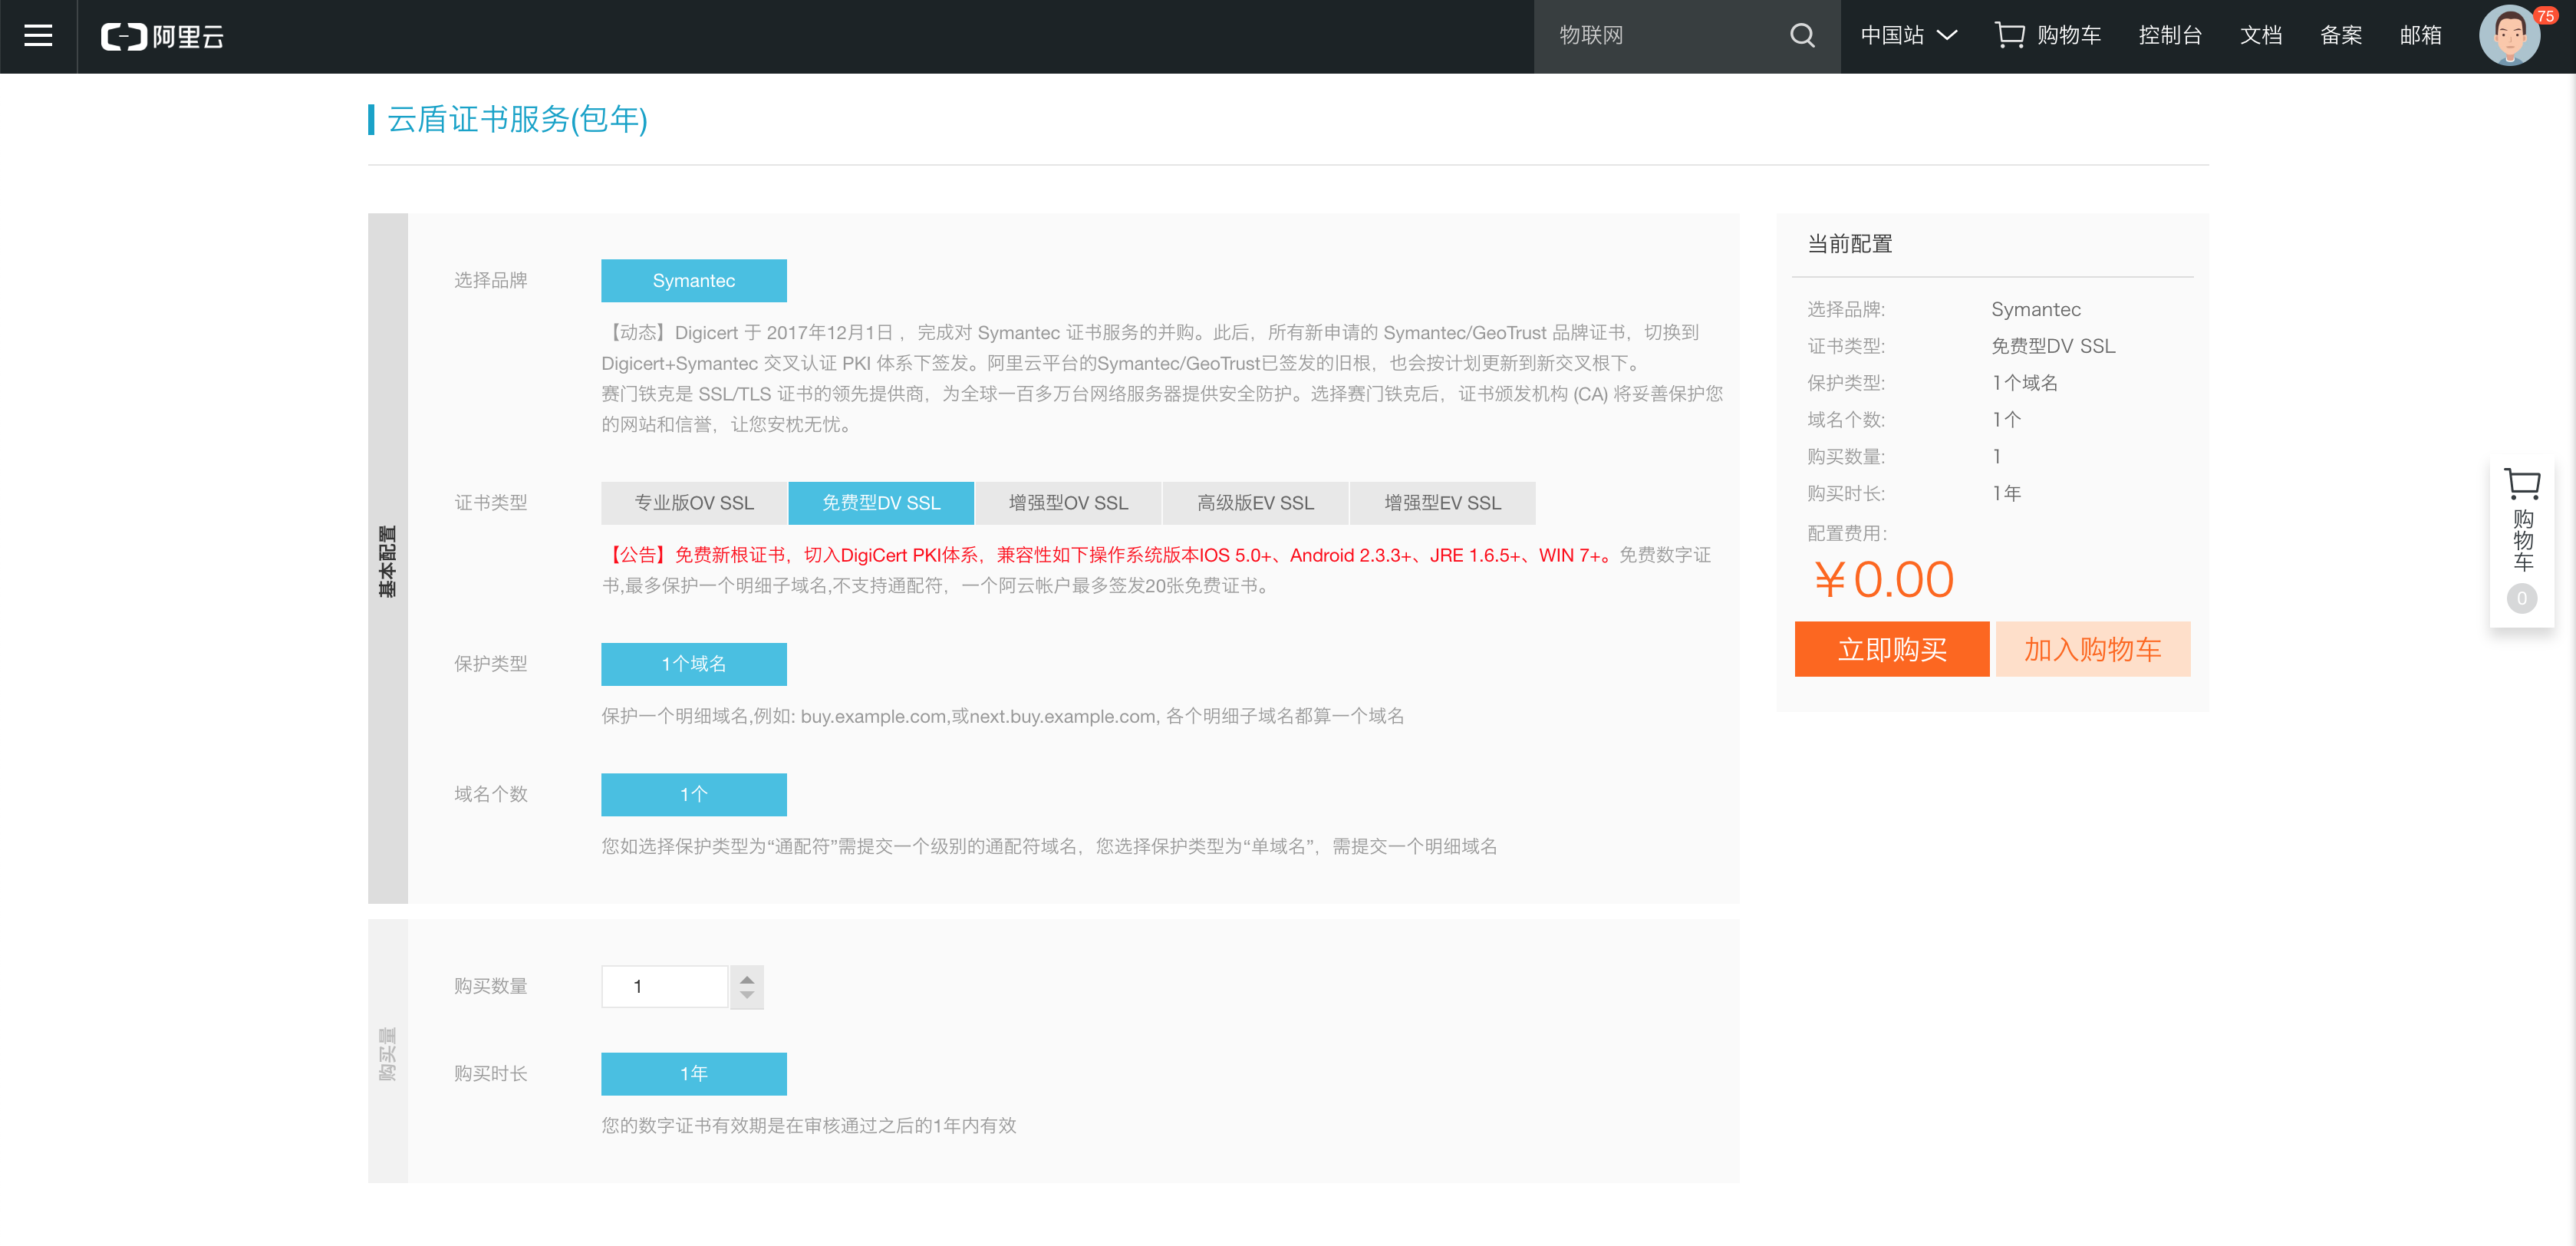Select the 高级版EV SSL certificate type

(1254, 503)
